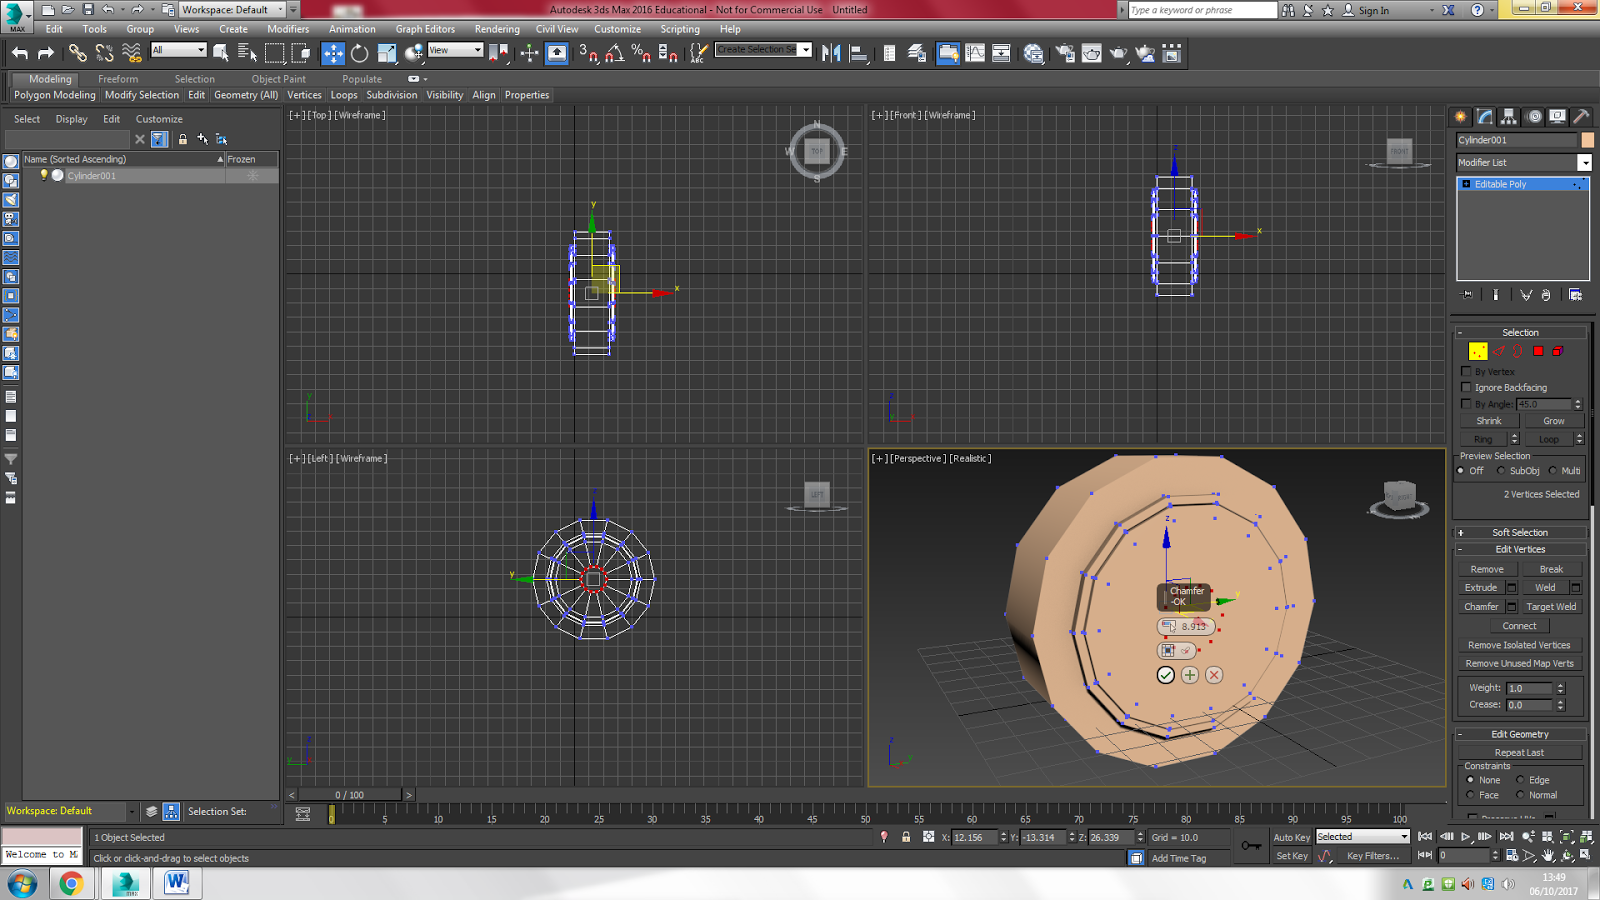Select Edge sub-object level icon
The width and height of the screenshot is (1600, 900).
(1498, 351)
